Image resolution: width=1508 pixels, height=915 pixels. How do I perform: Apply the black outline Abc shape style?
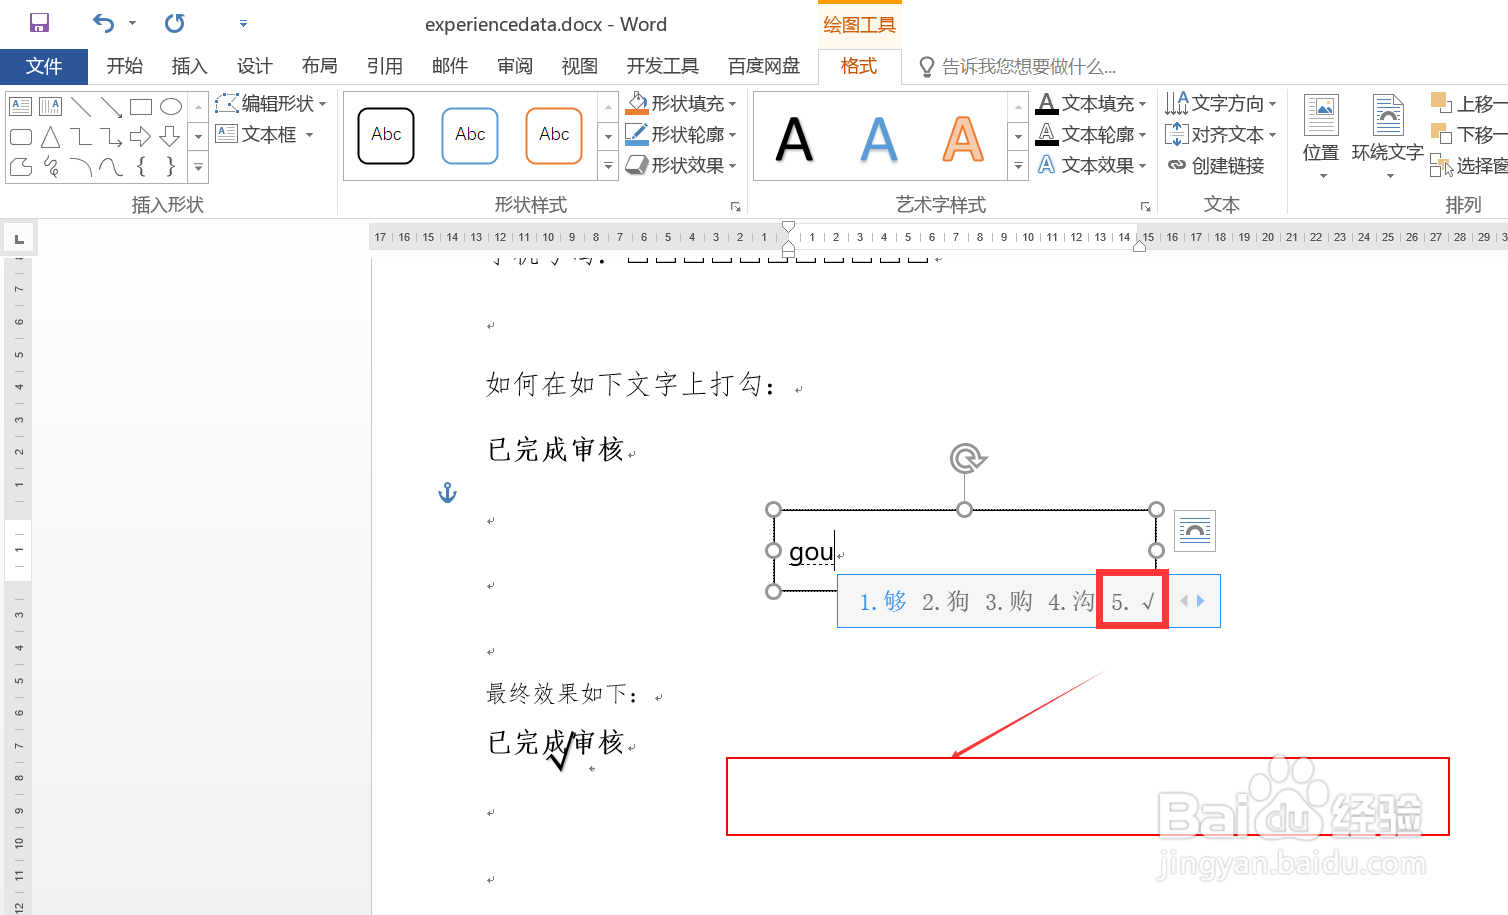tap(386, 135)
